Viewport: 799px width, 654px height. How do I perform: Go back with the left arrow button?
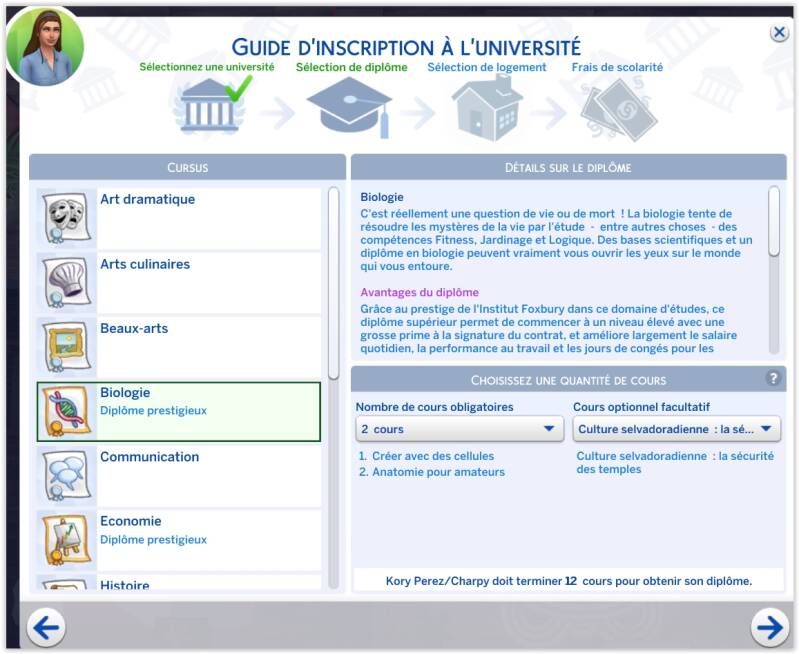(46, 627)
